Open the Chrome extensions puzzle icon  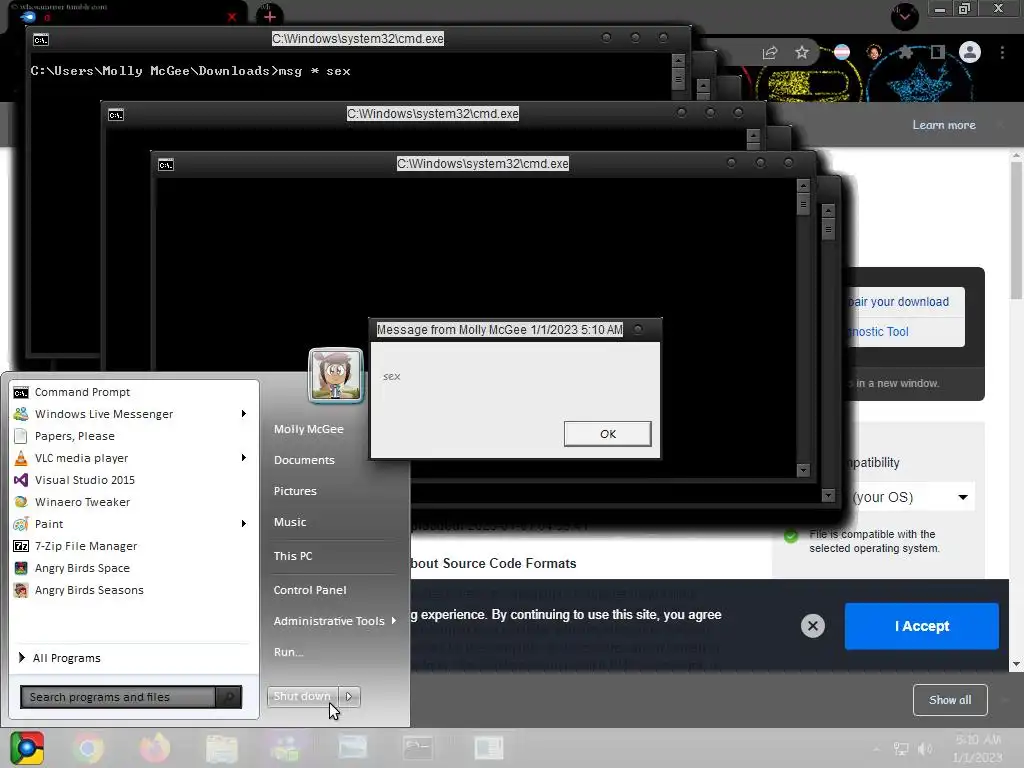(905, 52)
